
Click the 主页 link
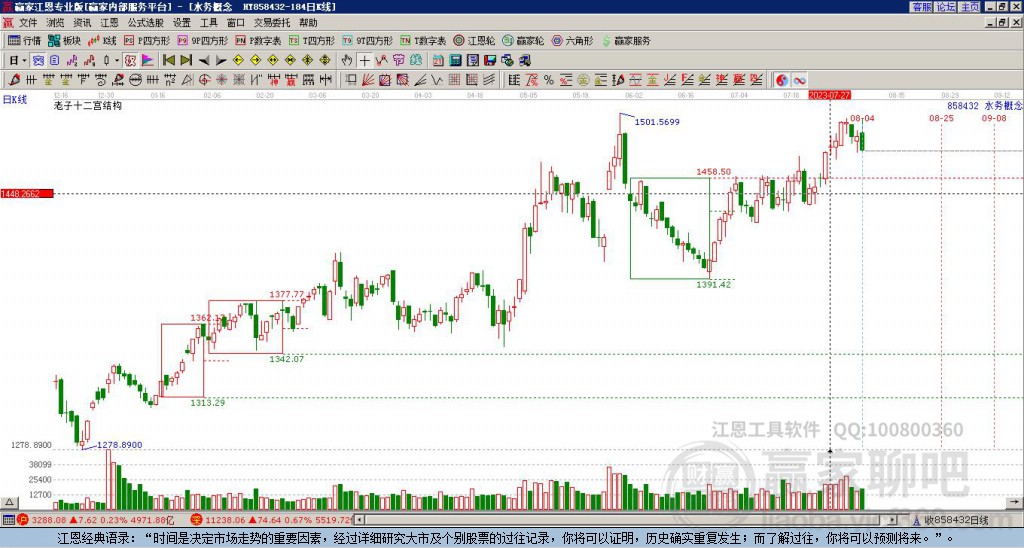pyautogui.click(x=970, y=7)
